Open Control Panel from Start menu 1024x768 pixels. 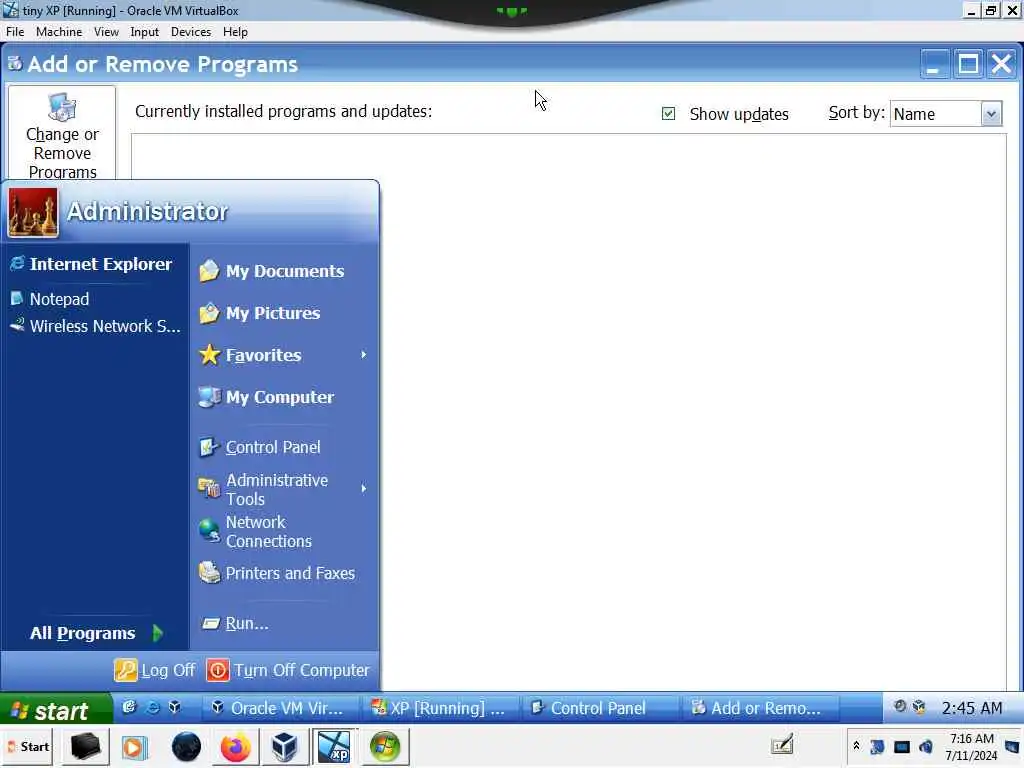[x=260, y=447]
